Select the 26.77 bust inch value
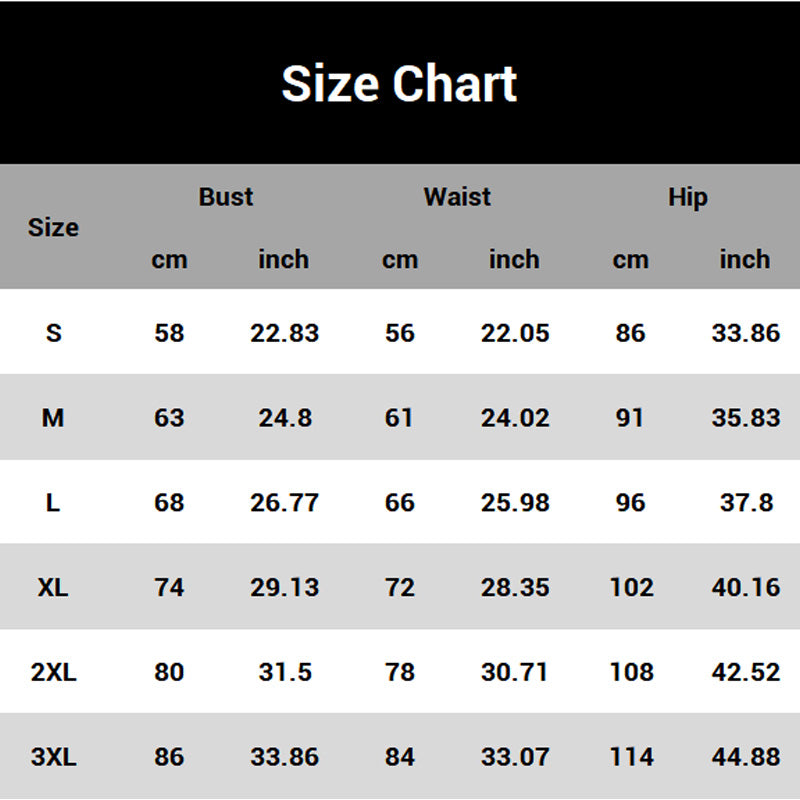Viewport: 800px width, 800px height. tap(284, 503)
